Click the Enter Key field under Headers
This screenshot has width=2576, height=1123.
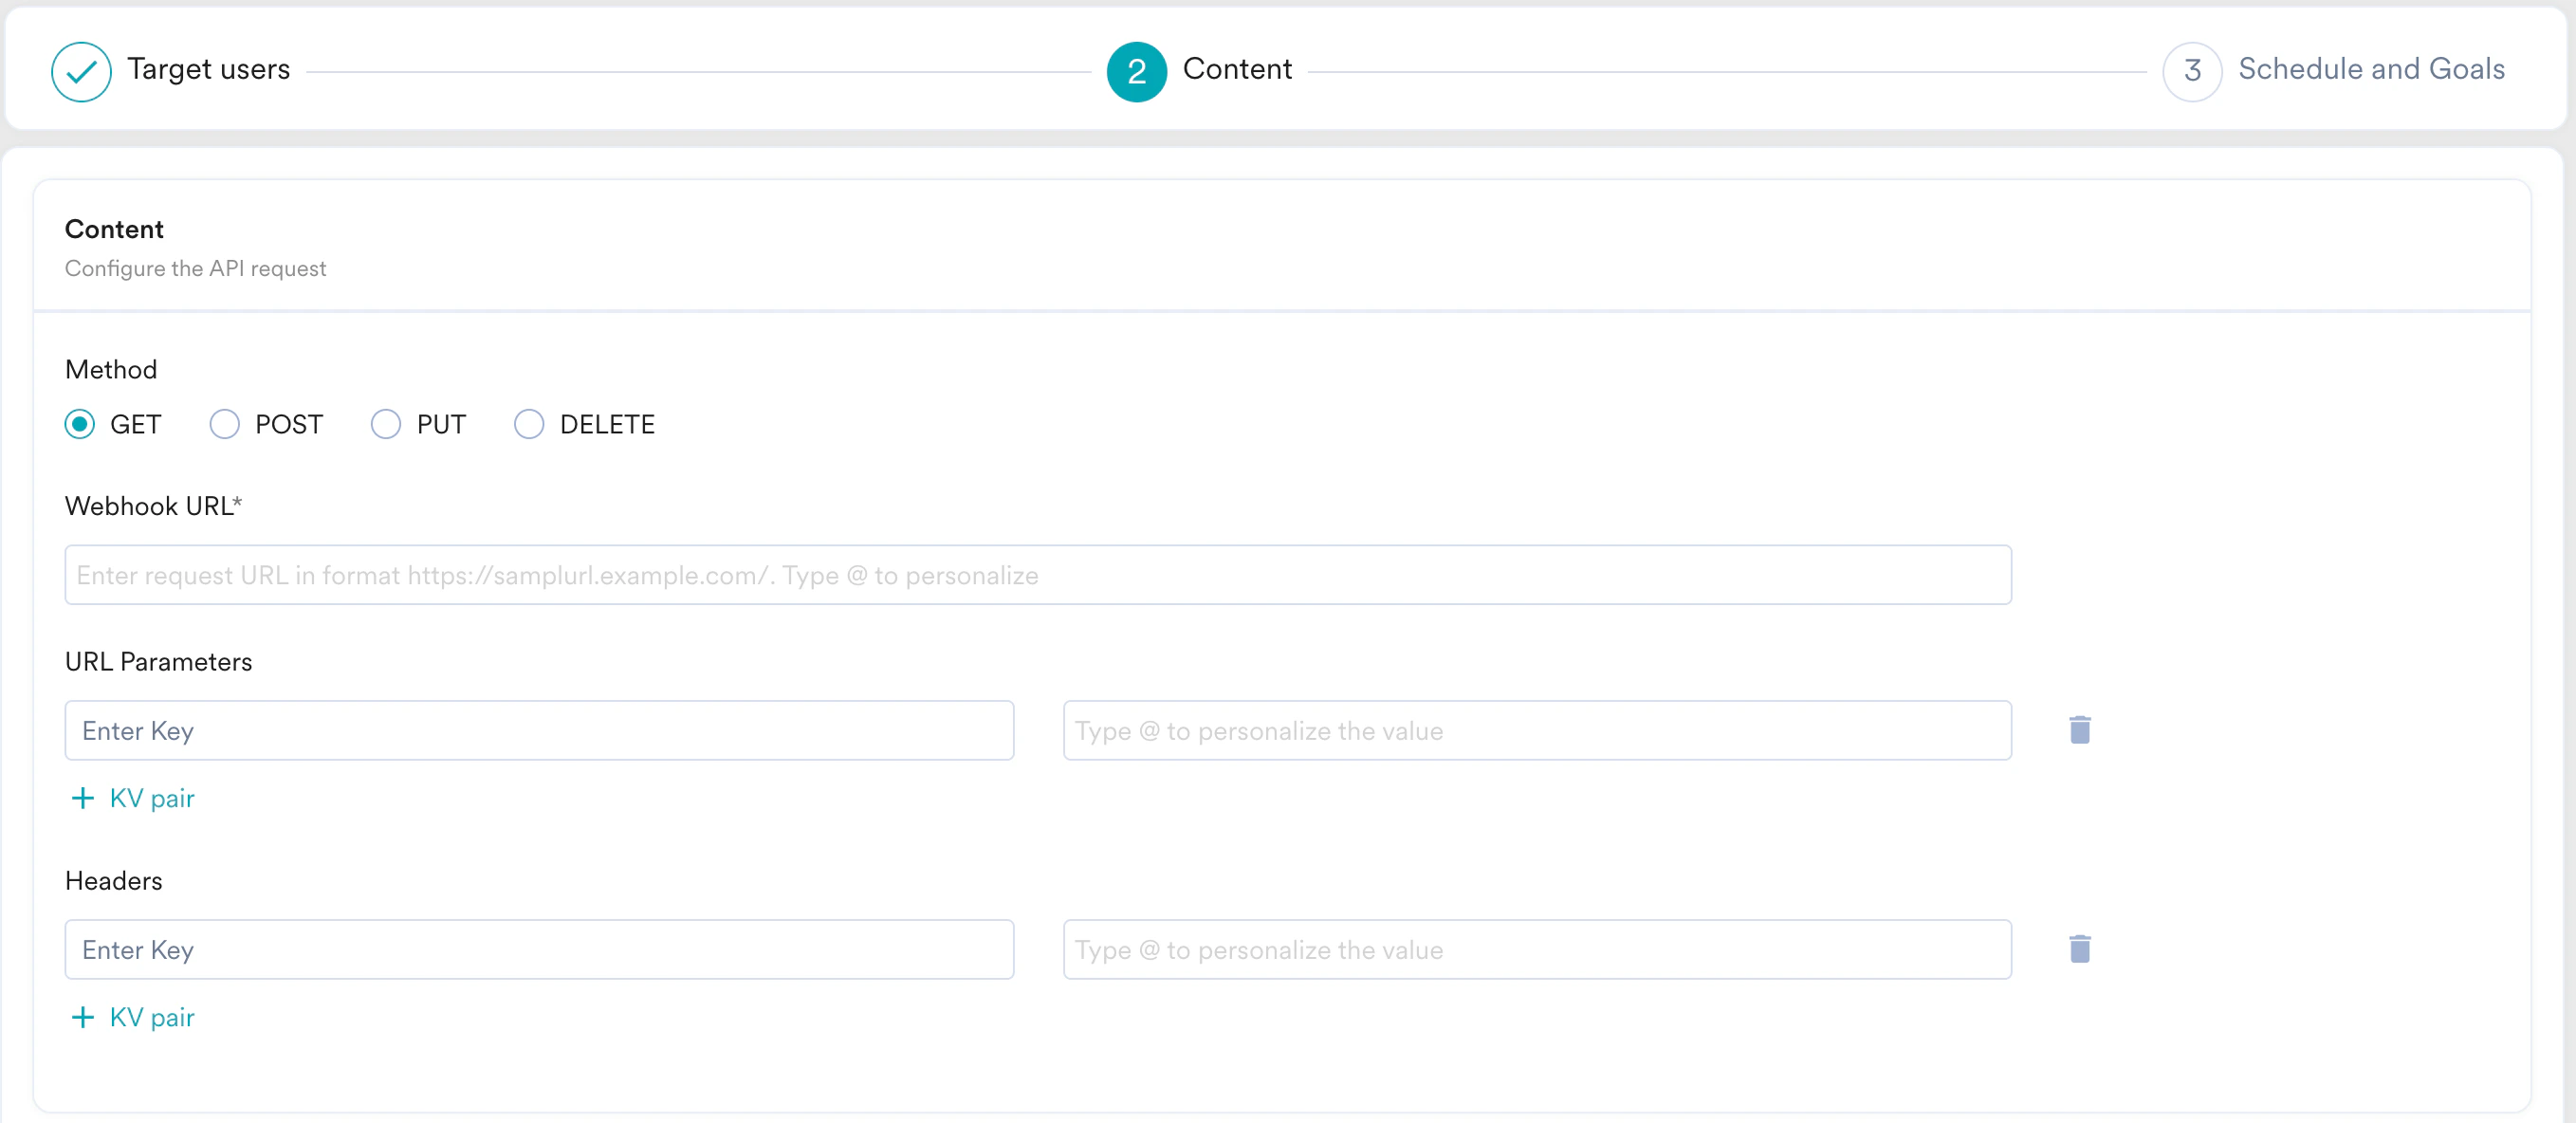point(538,949)
